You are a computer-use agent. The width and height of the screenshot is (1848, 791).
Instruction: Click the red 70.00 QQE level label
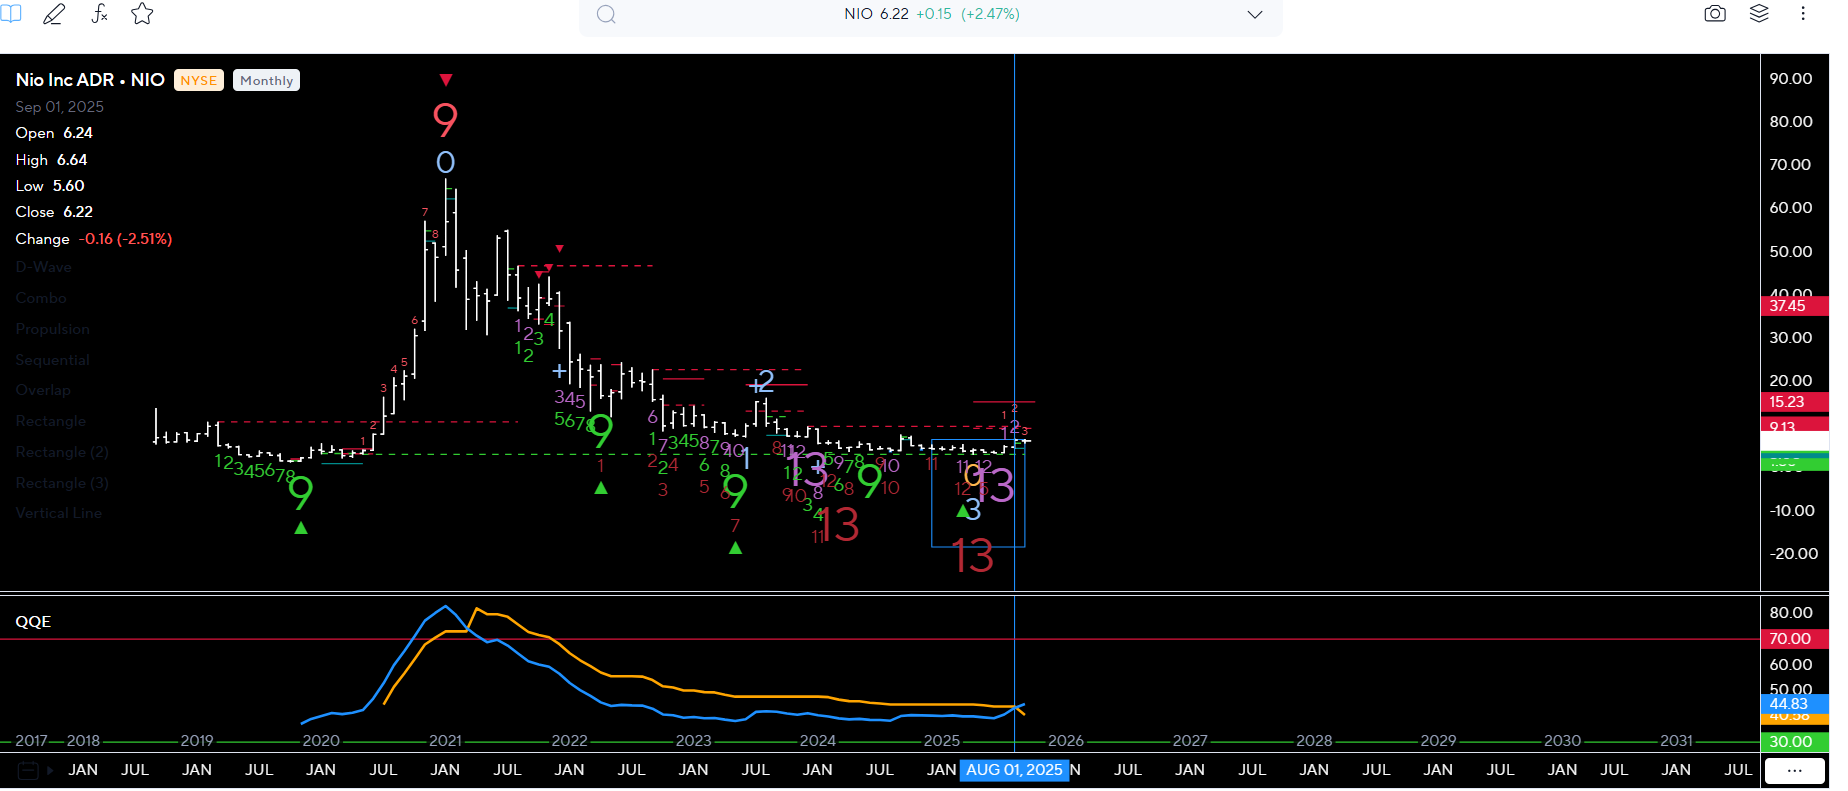pos(1795,639)
